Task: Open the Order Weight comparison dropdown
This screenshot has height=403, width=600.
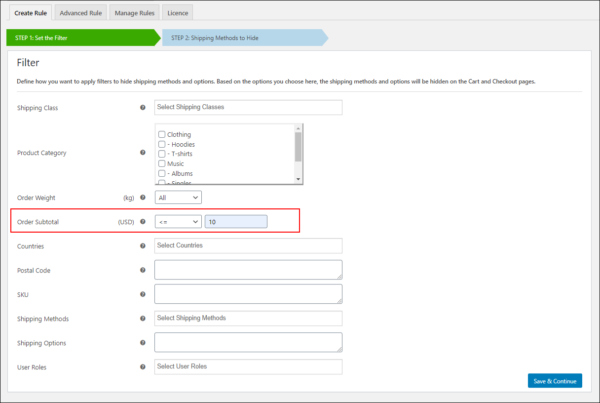Action: pos(178,197)
